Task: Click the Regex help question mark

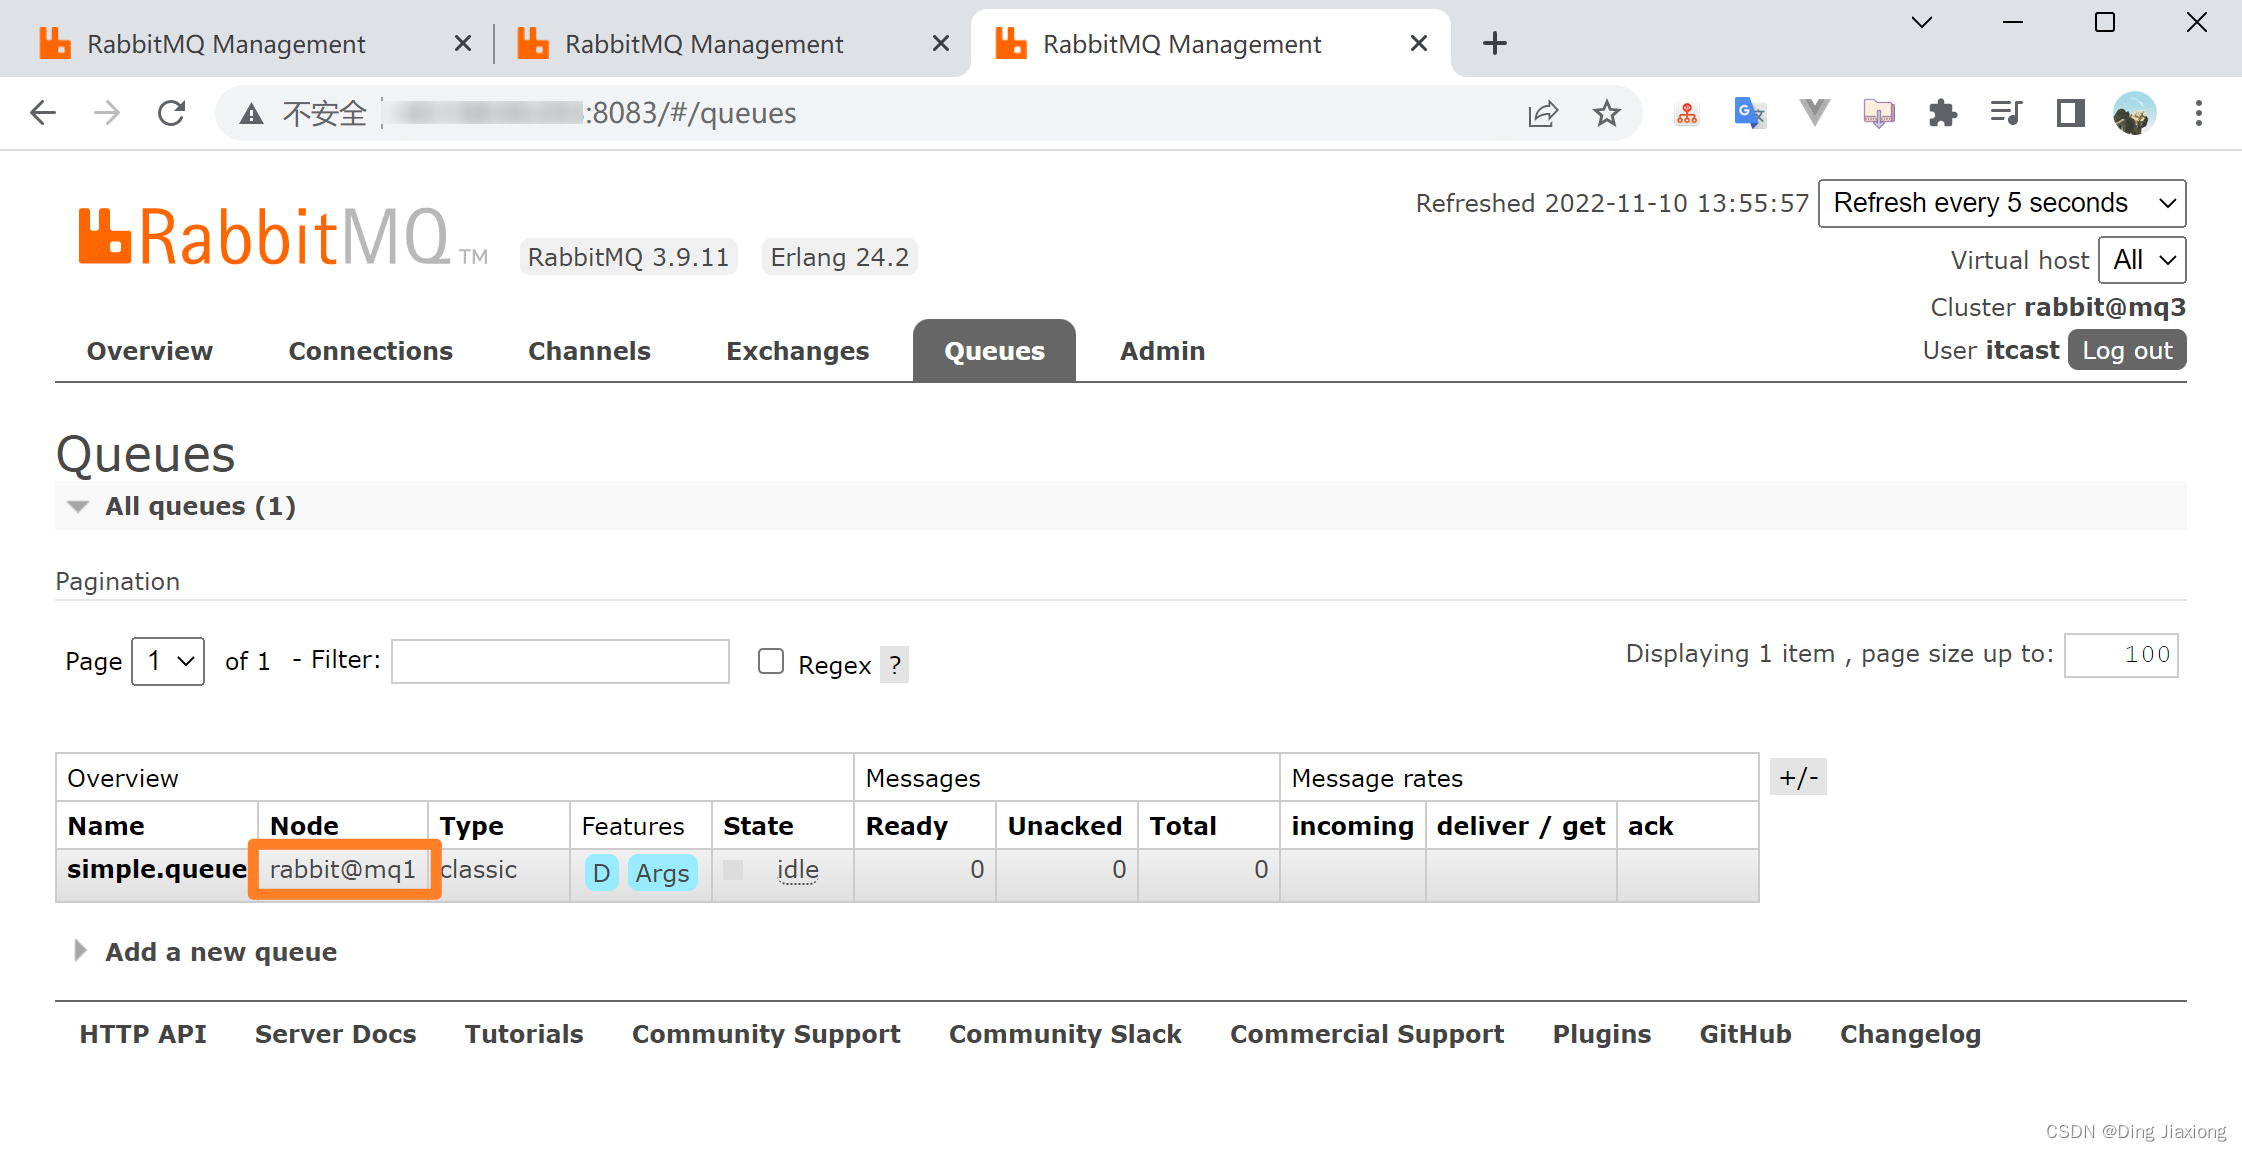Action: (895, 665)
